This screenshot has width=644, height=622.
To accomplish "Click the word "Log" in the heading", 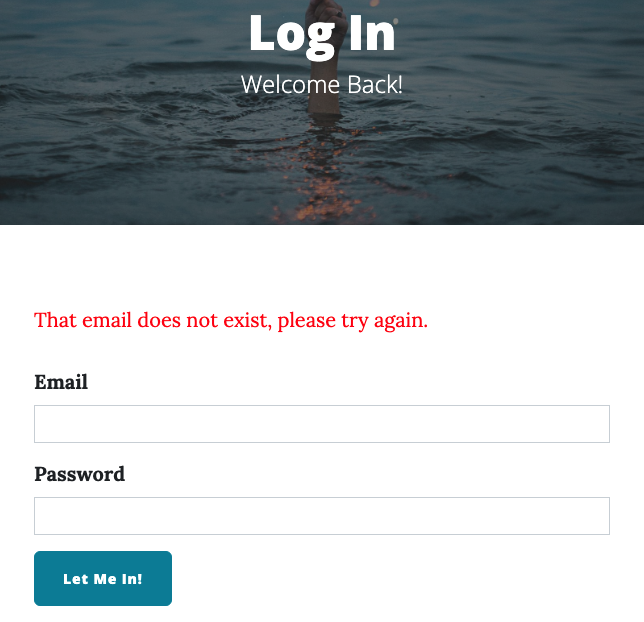I will [292, 37].
